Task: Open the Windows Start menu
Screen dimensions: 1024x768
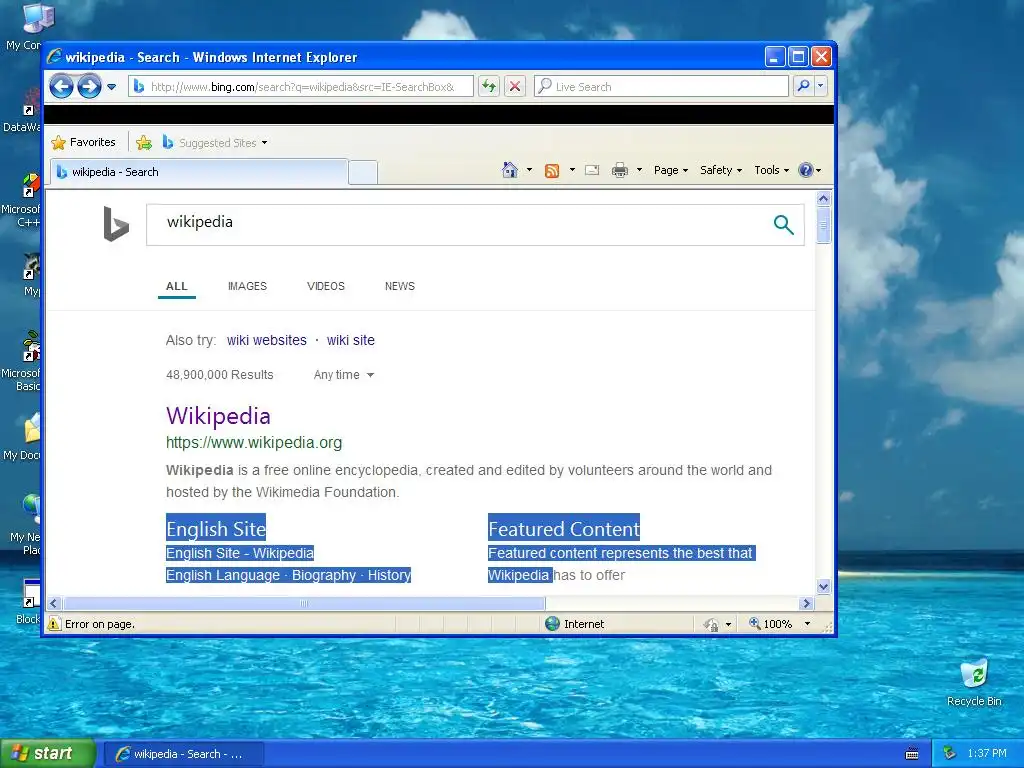Action: pos(48,754)
